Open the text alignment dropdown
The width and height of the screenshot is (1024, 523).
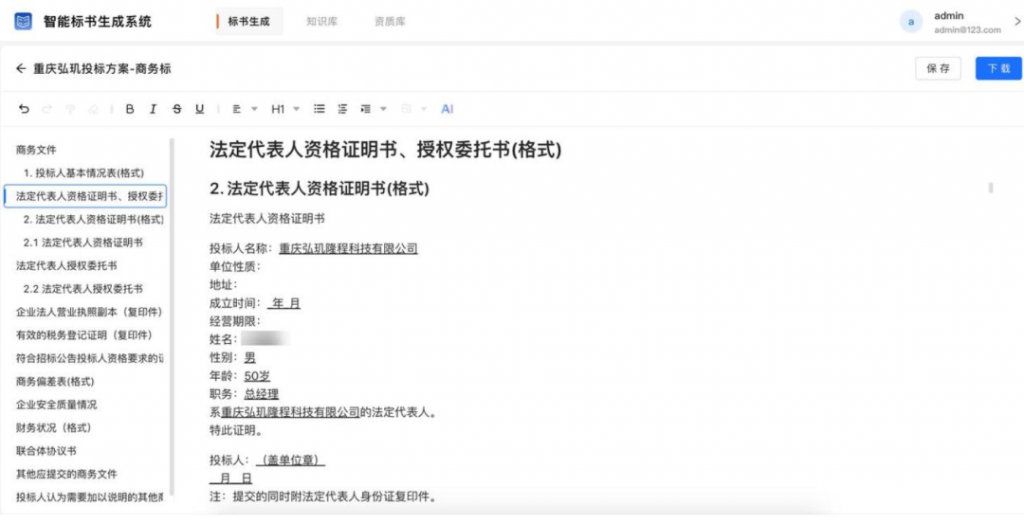coord(244,109)
